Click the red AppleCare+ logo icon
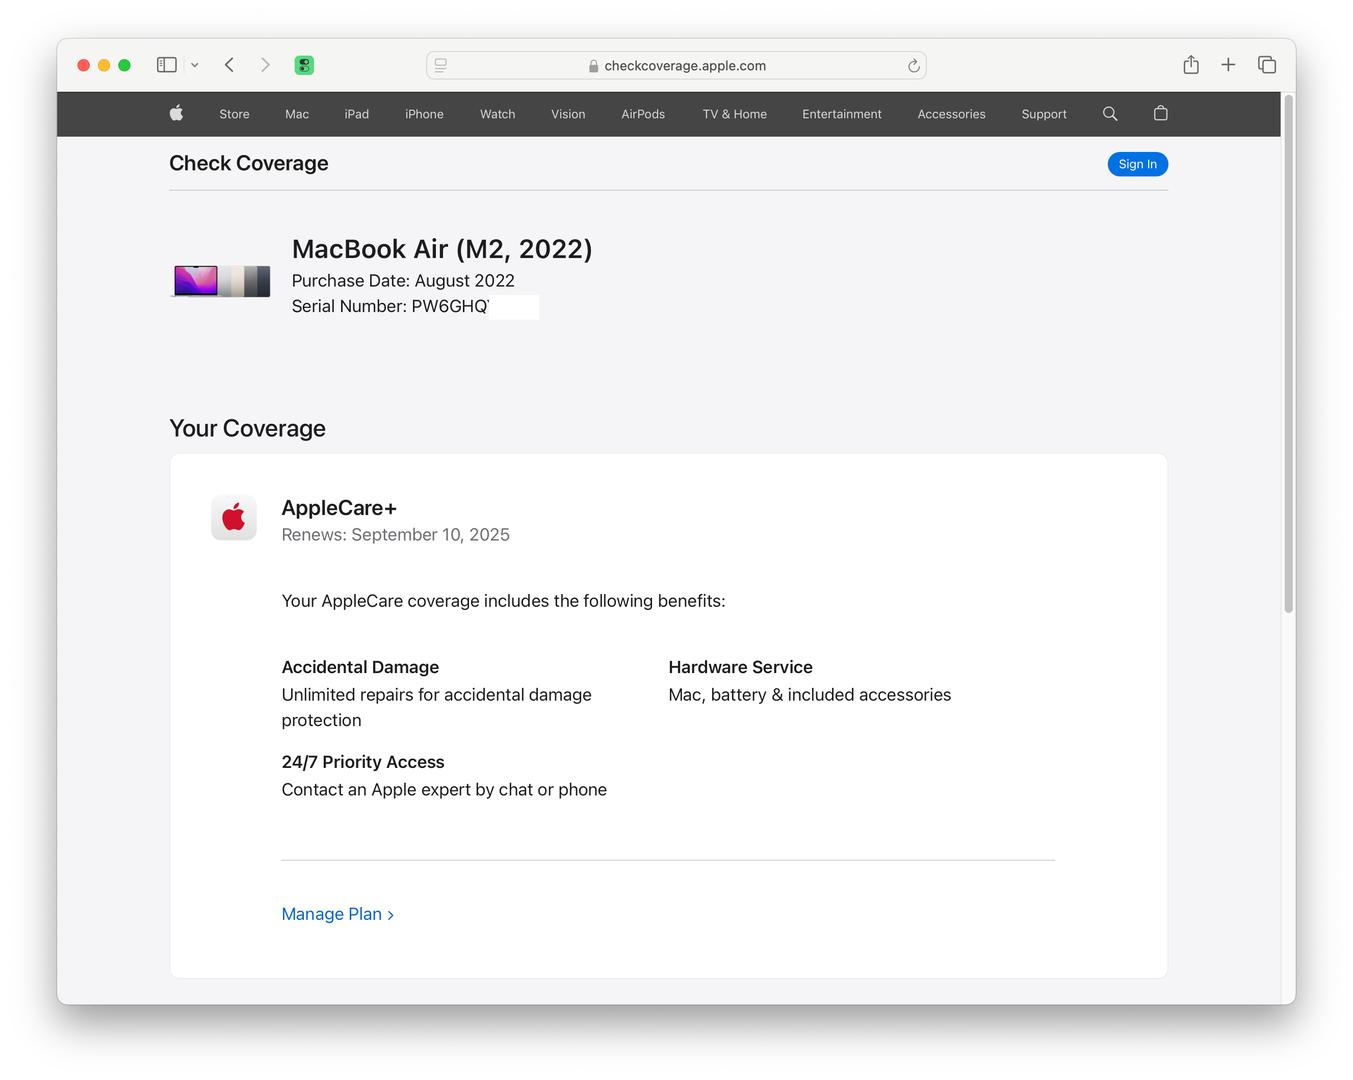Viewport: 1353px width, 1080px height. (234, 518)
